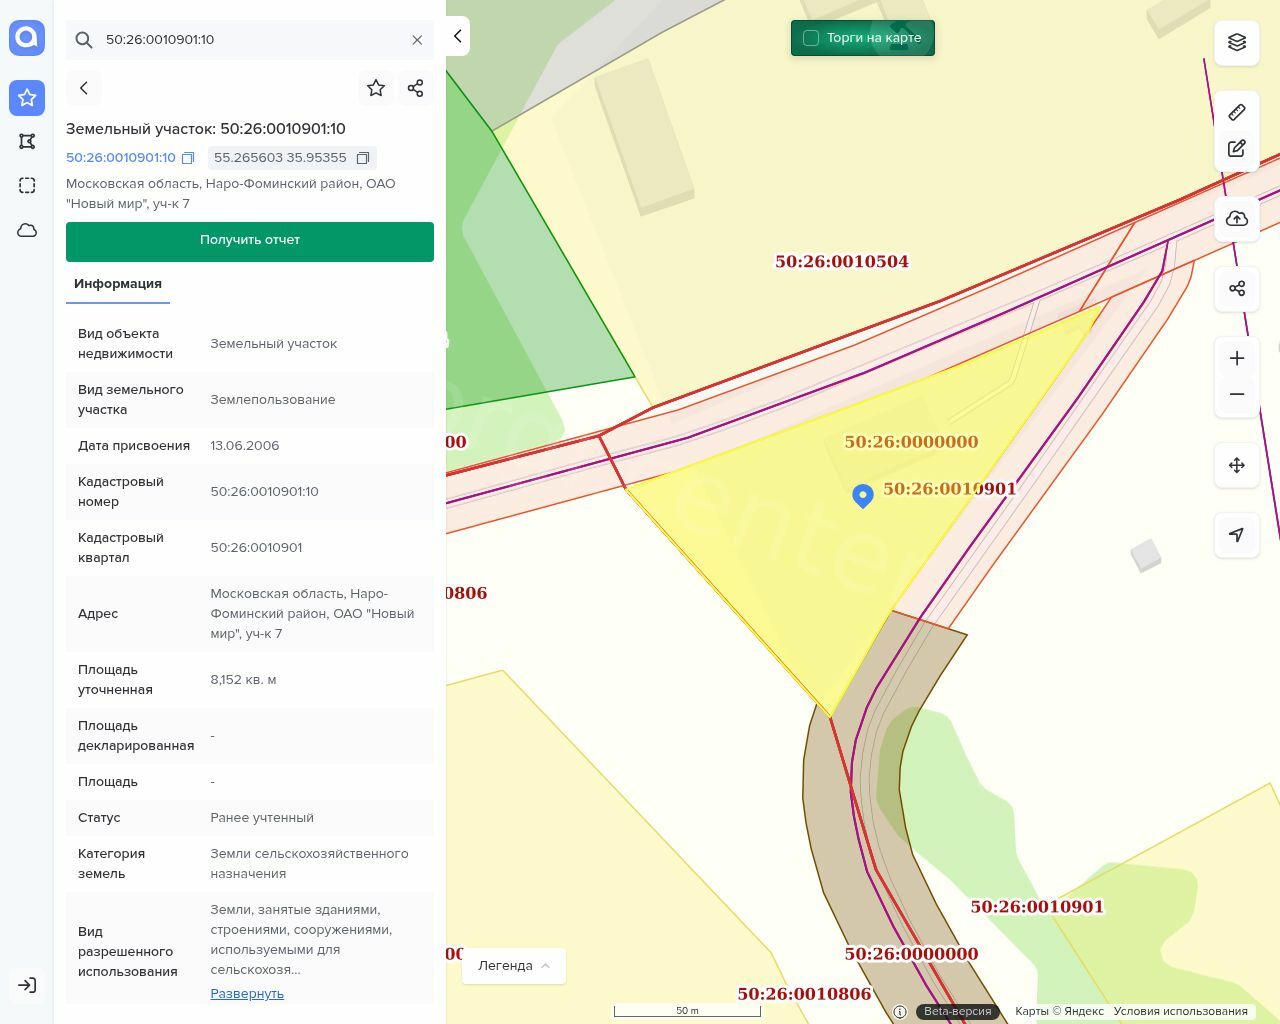Image resolution: width=1280 pixels, height=1024 pixels.
Task: Open Условия использования link
Action: coord(1180,1011)
